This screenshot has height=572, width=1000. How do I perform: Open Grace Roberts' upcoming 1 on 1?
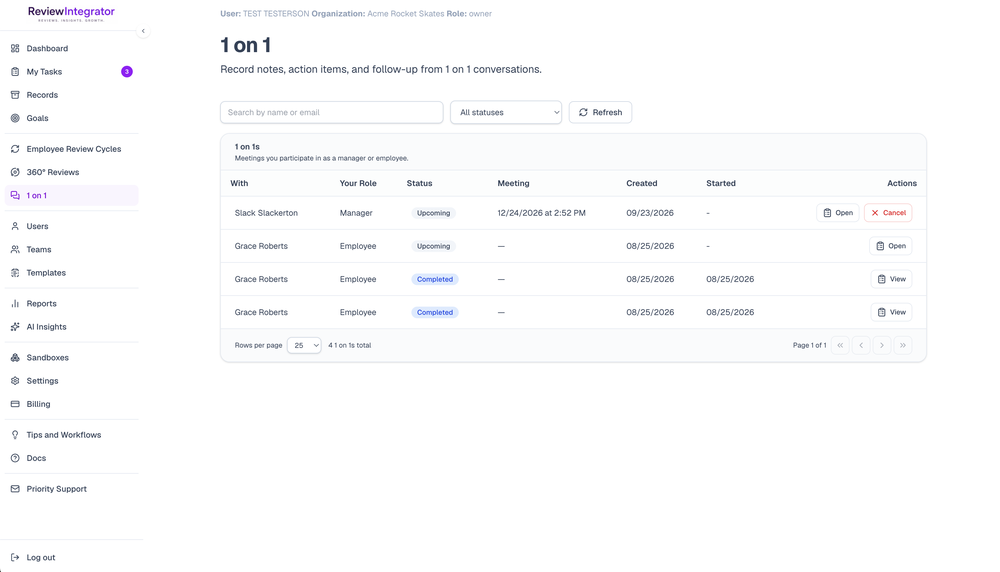point(891,246)
